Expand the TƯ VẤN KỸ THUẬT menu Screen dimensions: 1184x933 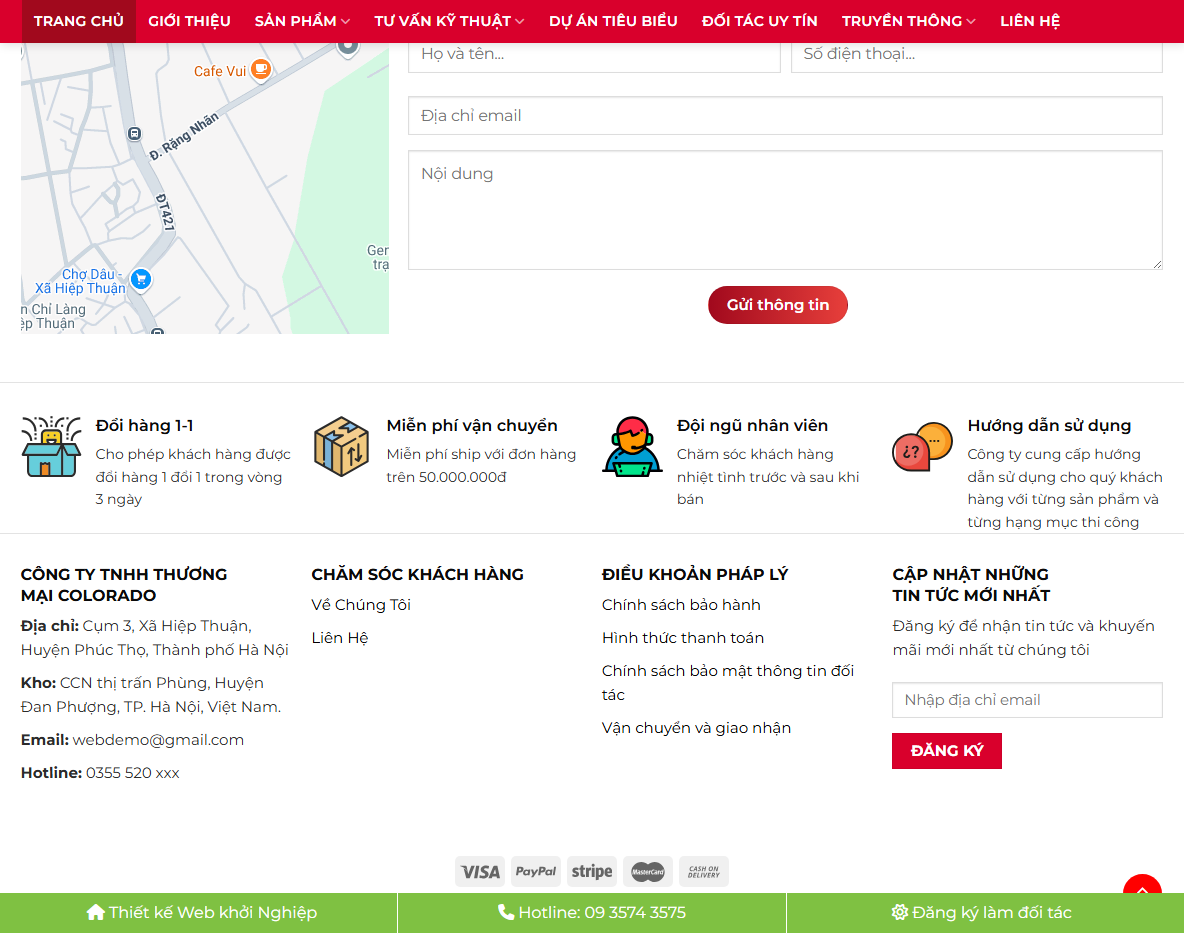point(448,20)
